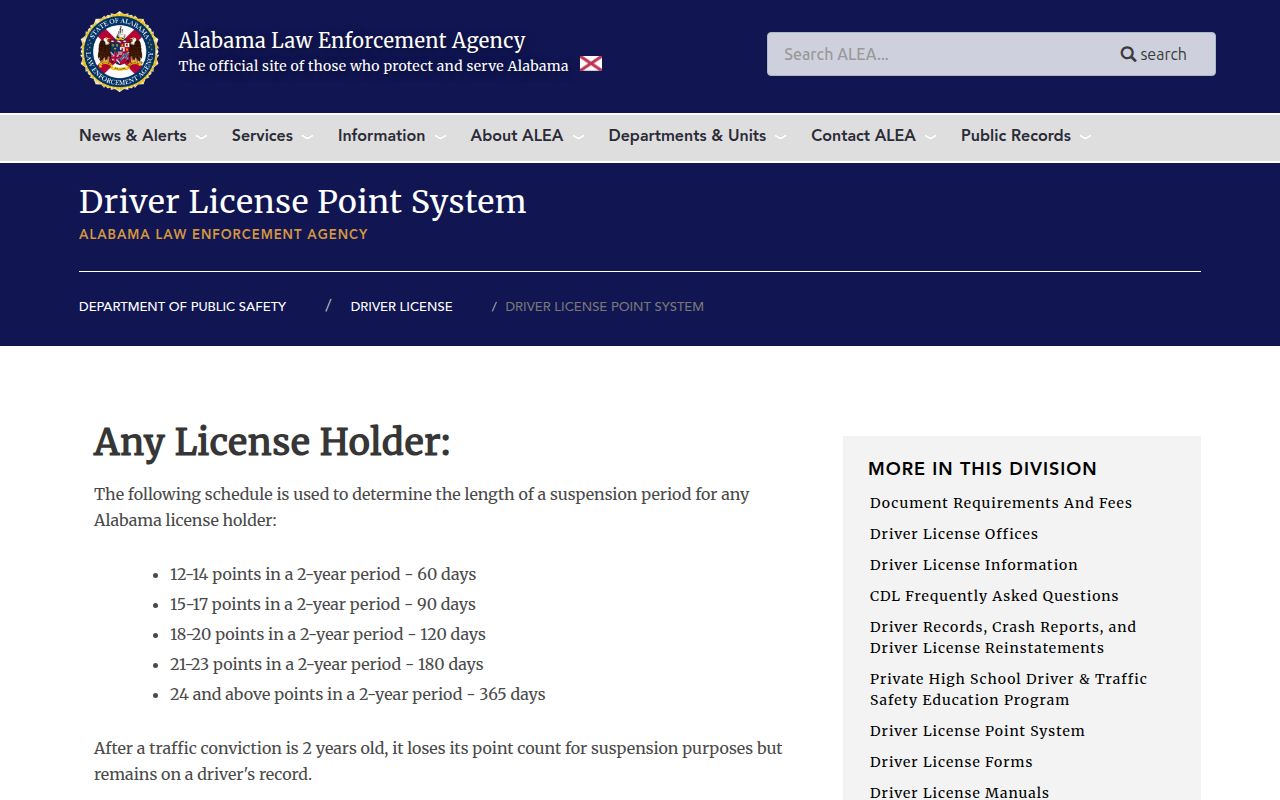This screenshot has width=1280, height=800.
Task: Open Driver Records, Crash Reports, and Reinstatements link
Action: pos(1003,637)
